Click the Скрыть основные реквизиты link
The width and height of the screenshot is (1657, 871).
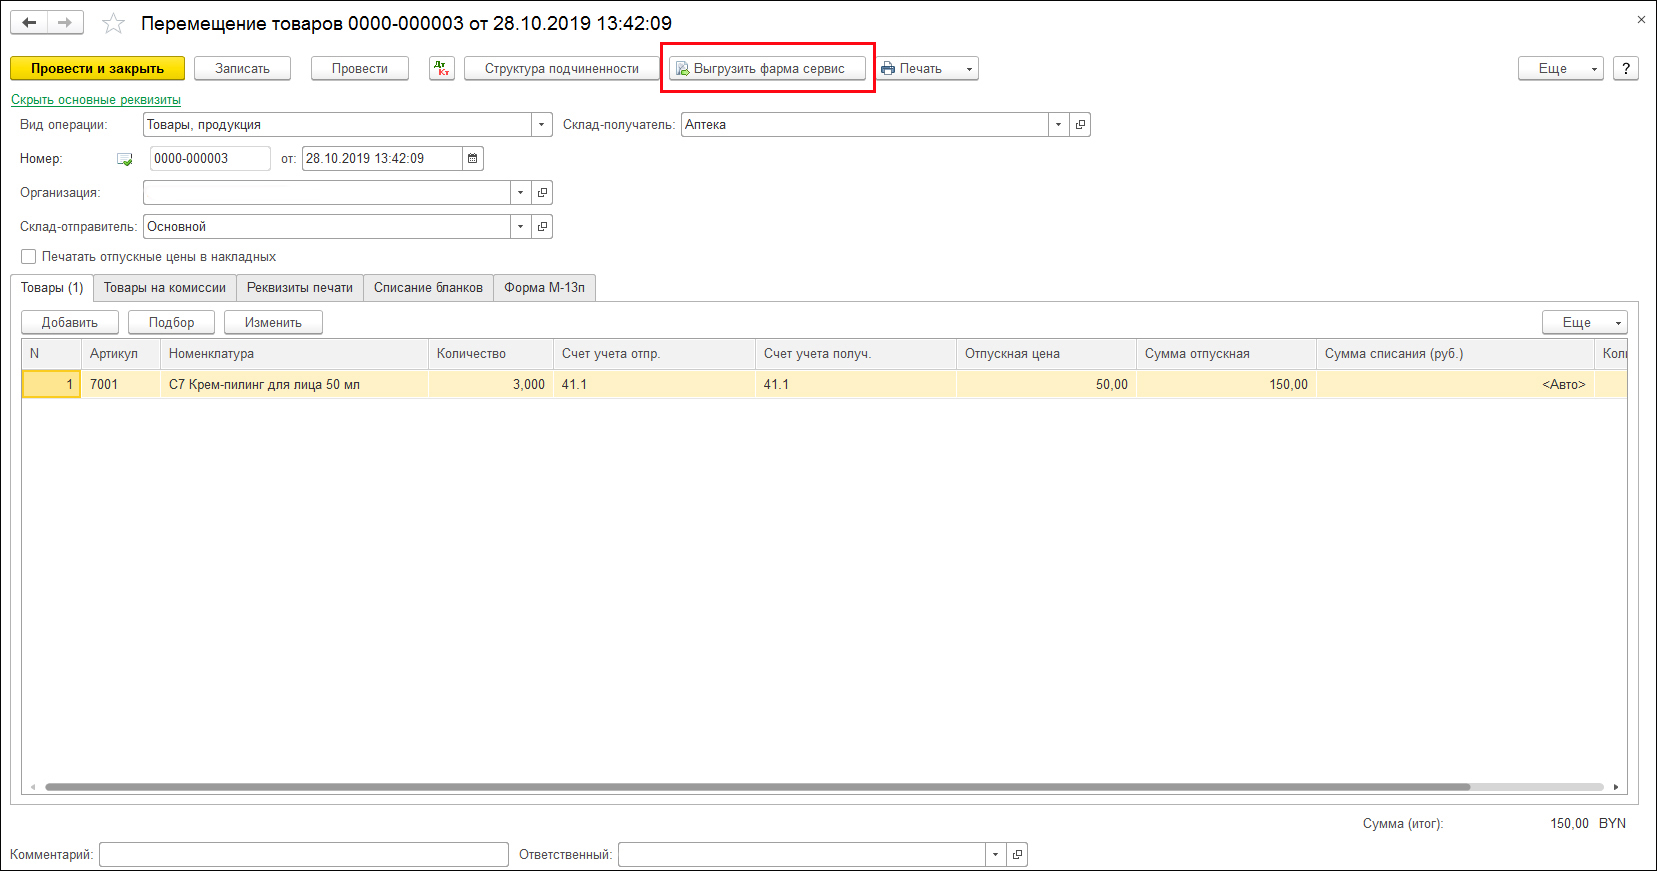(96, 100)
